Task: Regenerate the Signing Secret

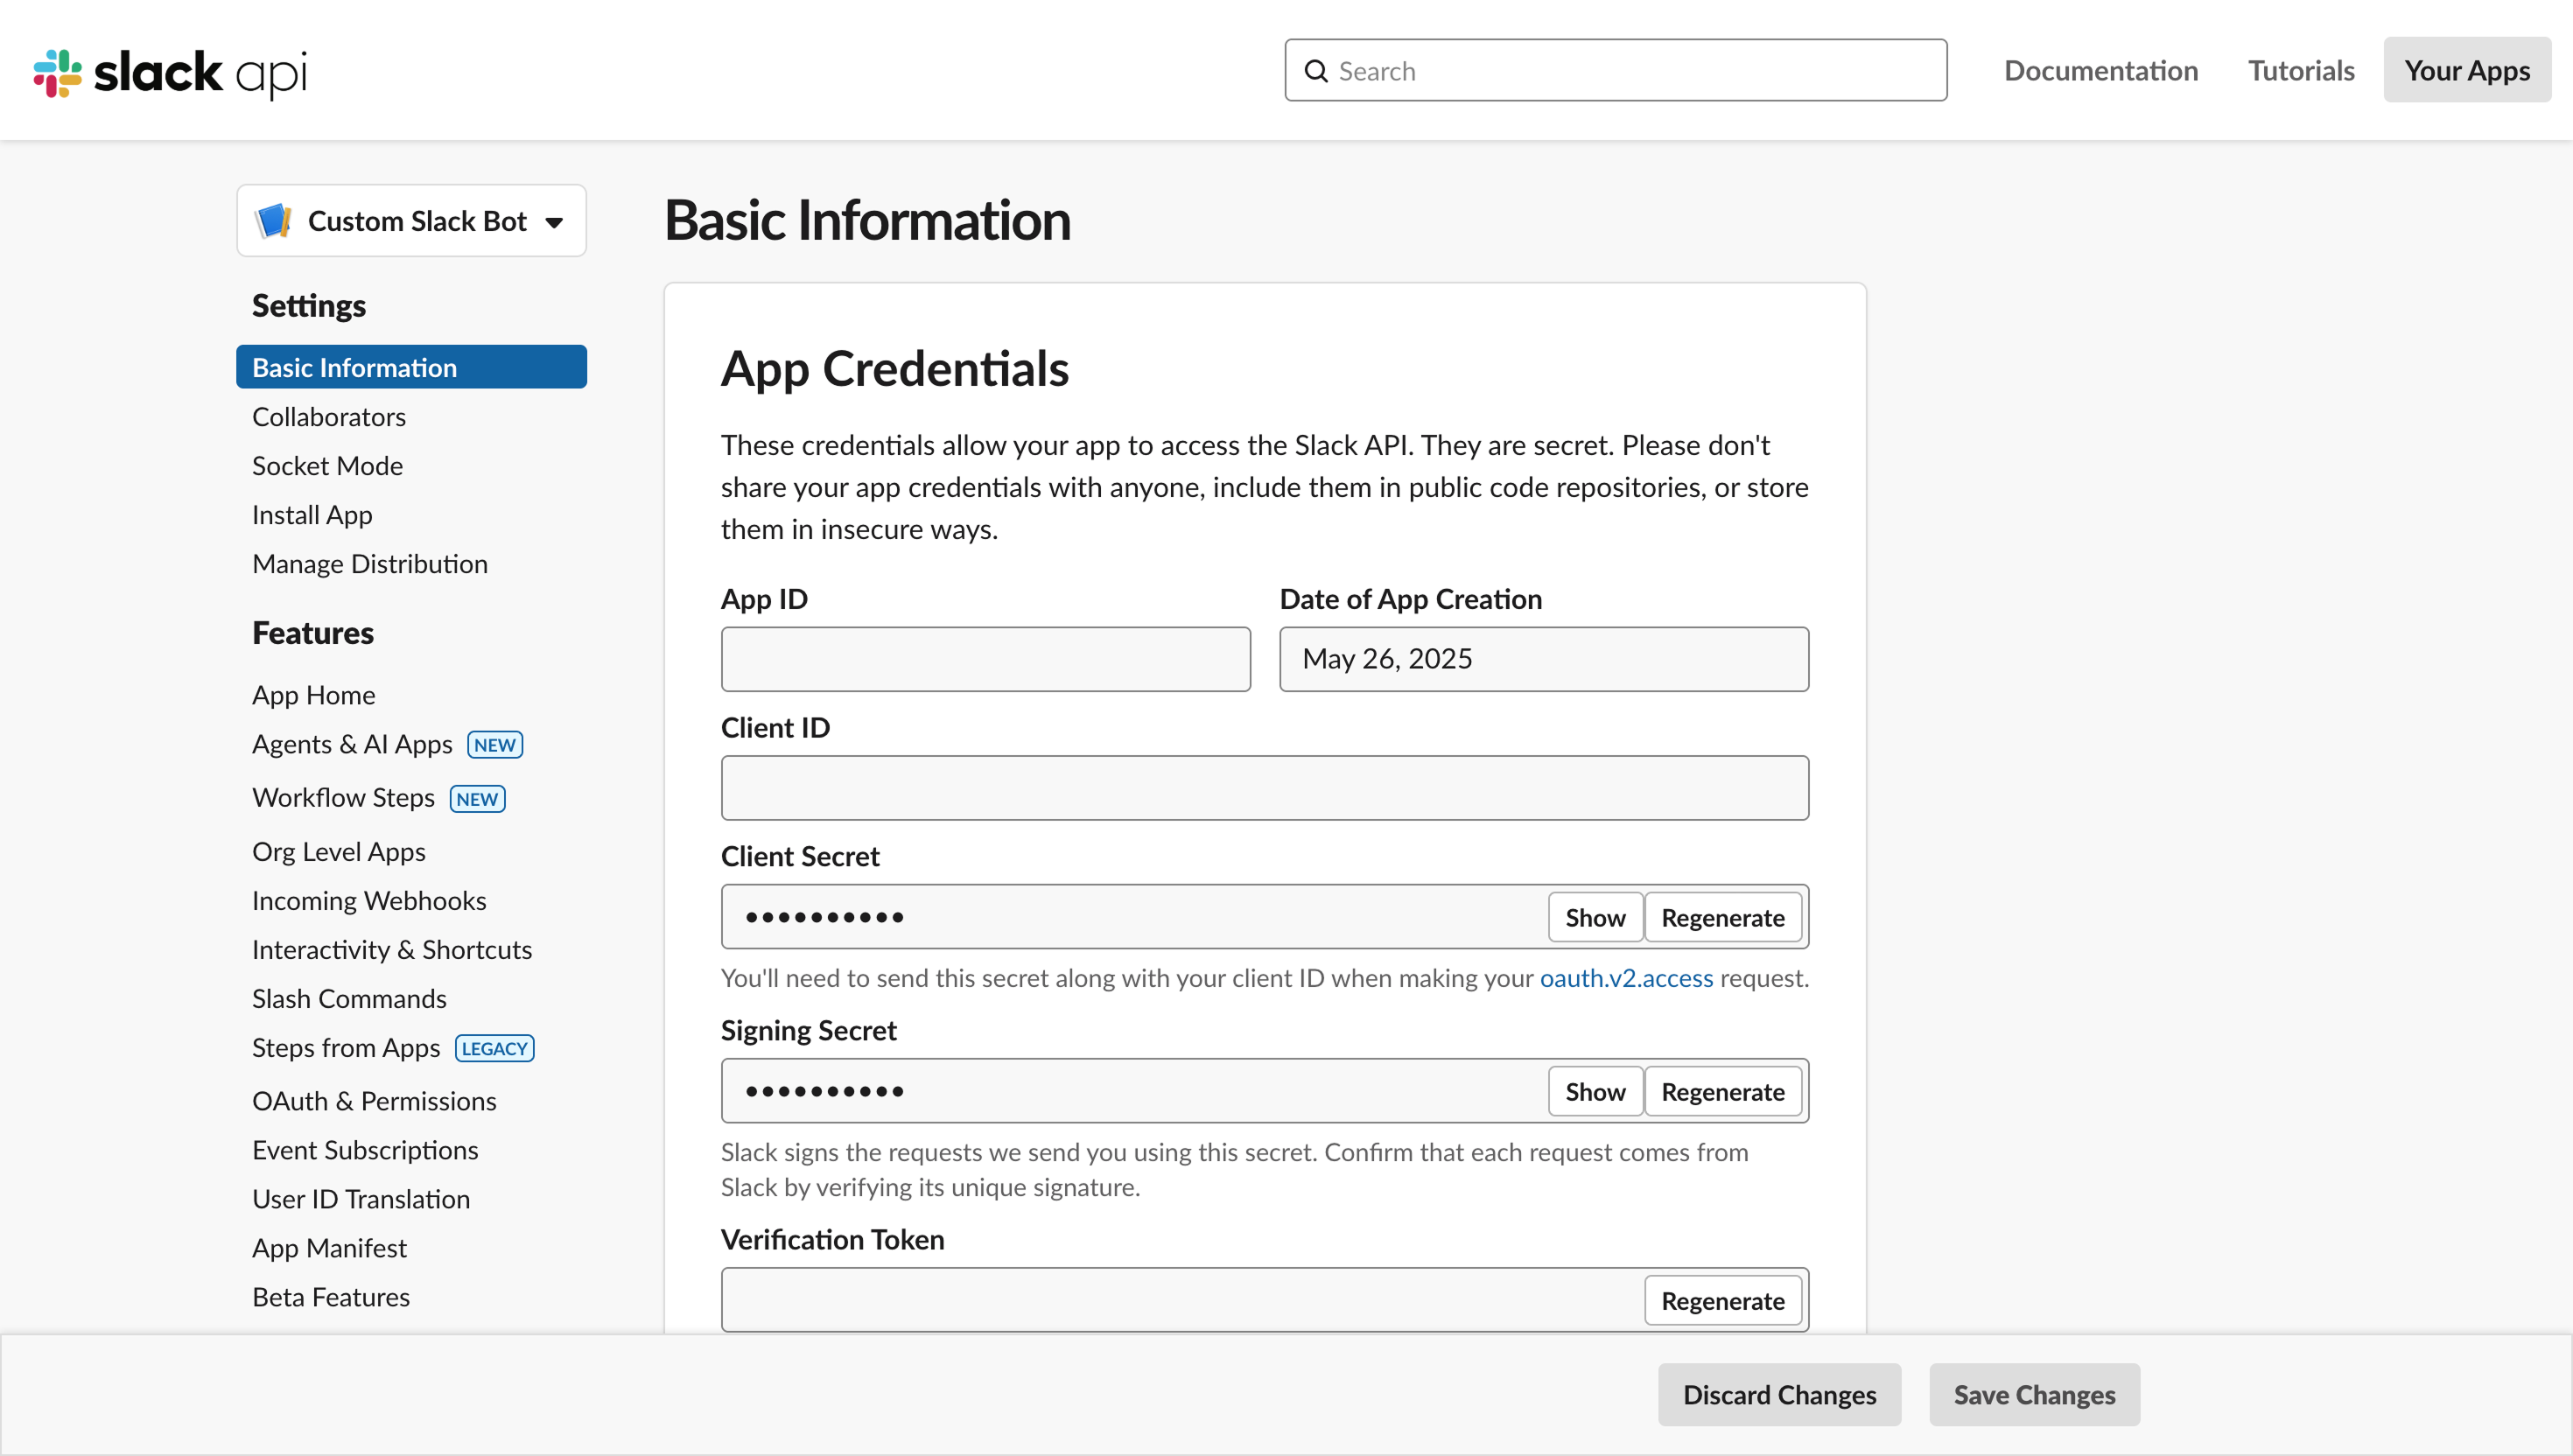Action: [x=1722, y=1091]
